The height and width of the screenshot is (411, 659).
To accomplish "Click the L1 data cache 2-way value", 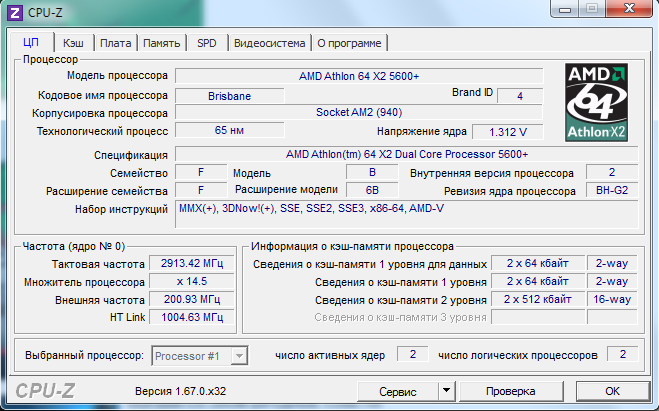I will [x=612, y=263].
